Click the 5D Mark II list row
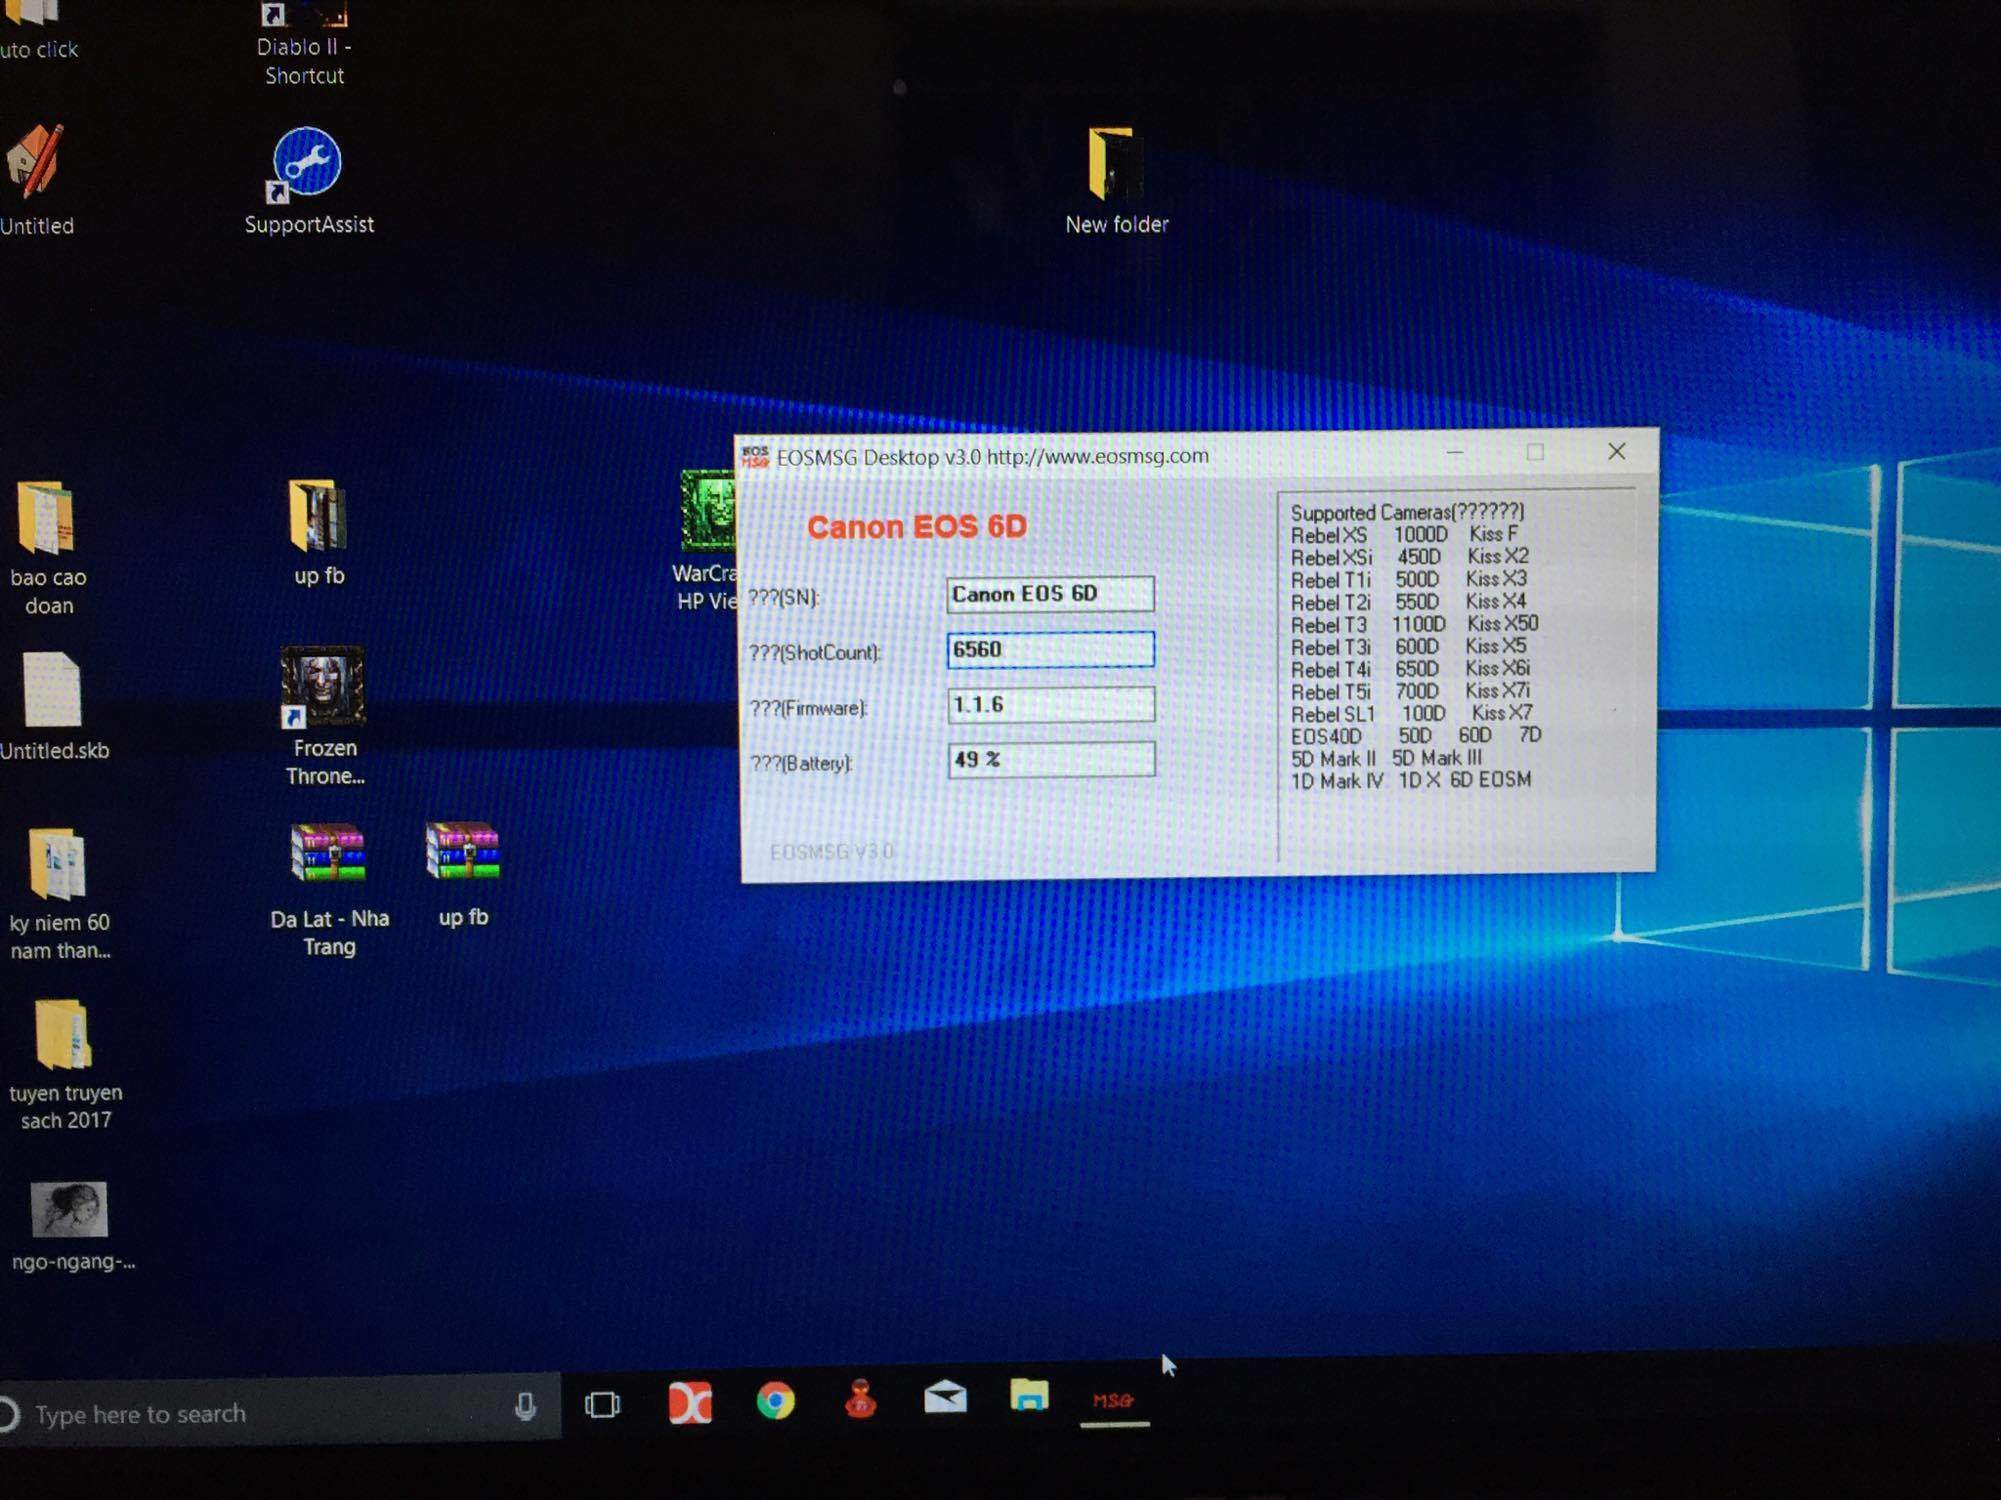The width and height of the screenshot is (2001, 1500). click(1386, 758)
